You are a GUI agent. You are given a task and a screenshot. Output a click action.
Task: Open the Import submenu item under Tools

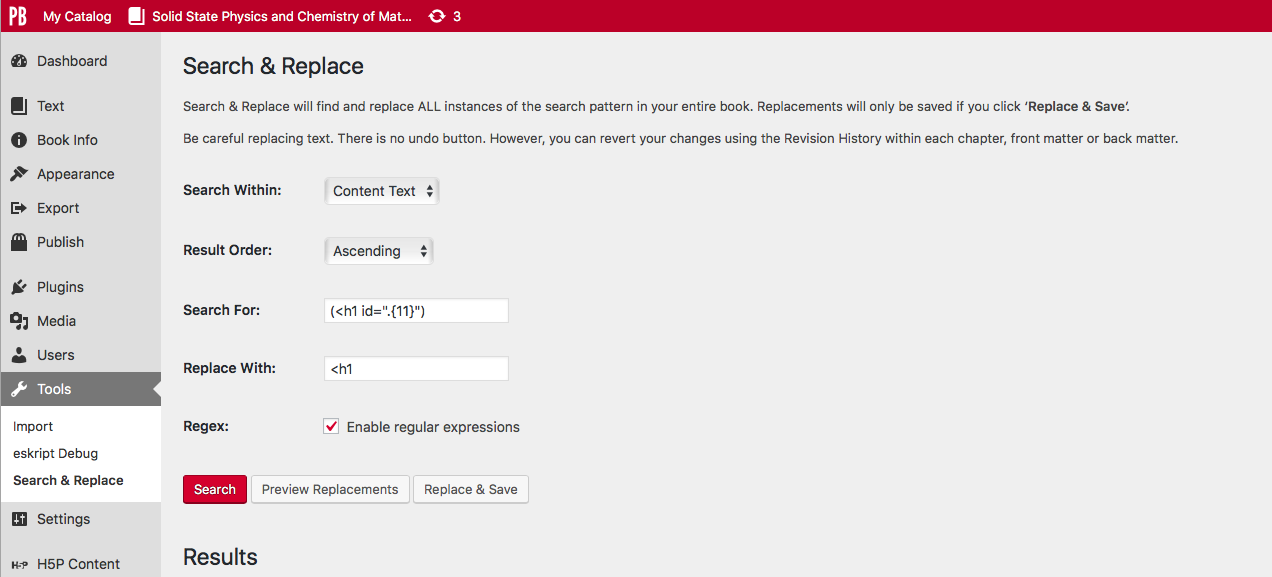33,426
